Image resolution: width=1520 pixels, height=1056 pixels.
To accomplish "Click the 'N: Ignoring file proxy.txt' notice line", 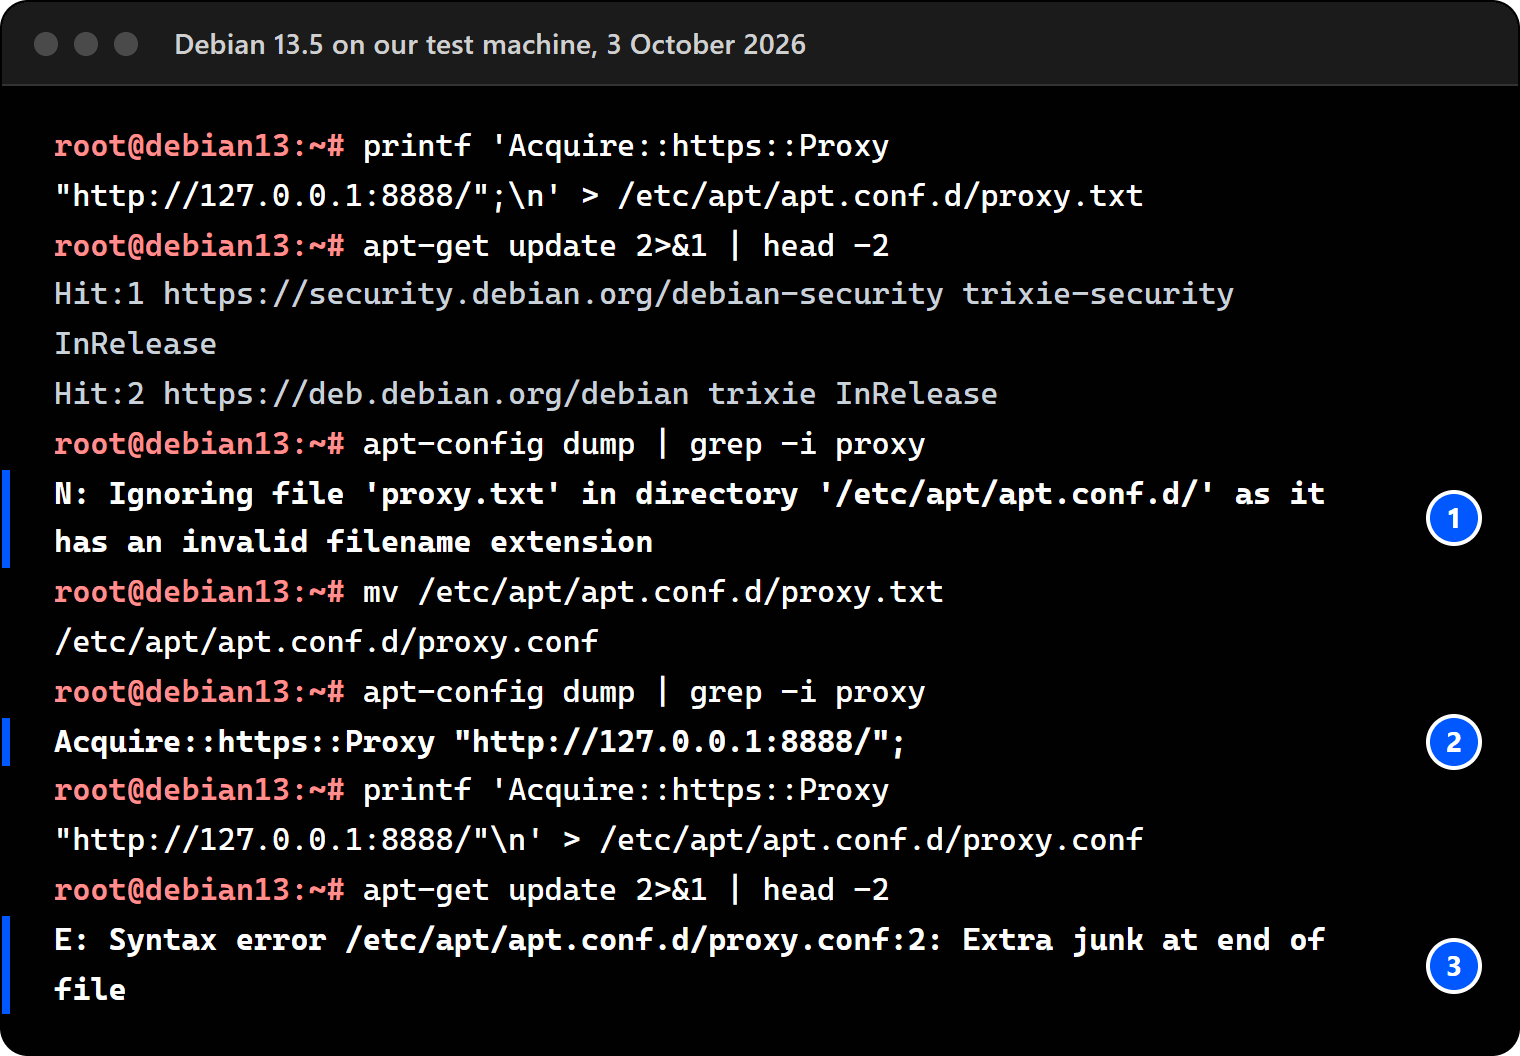I will pos(690,494).
